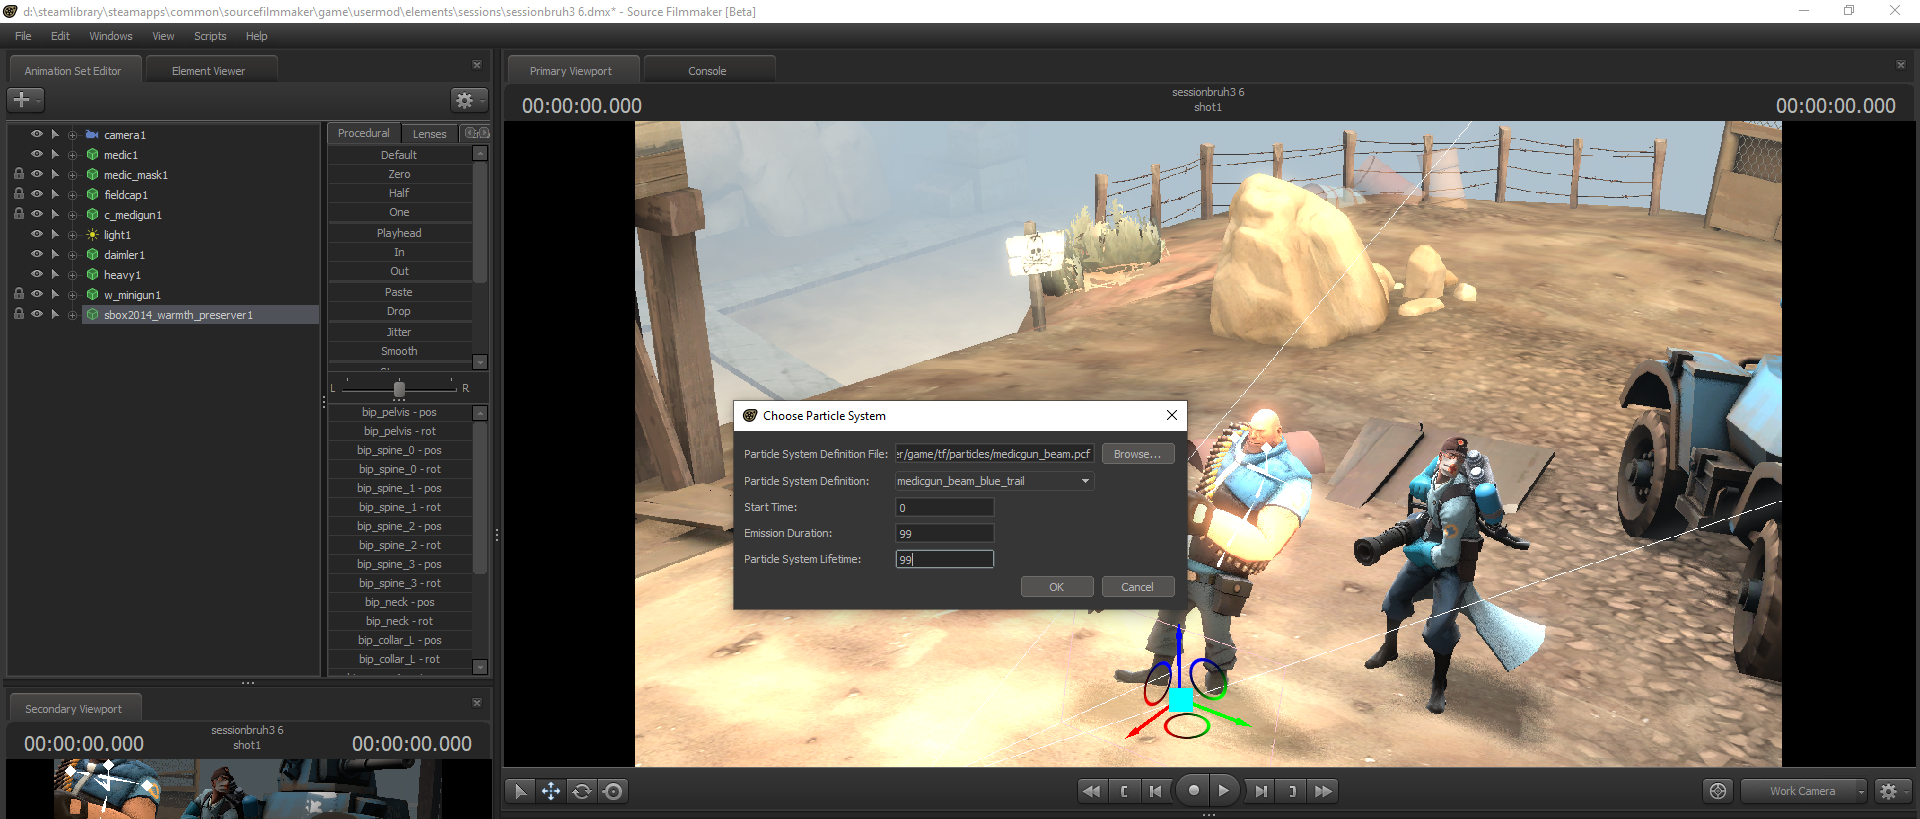Click the green cube icon of heavy1
The image size is (1920, 819).
point(92,275)
